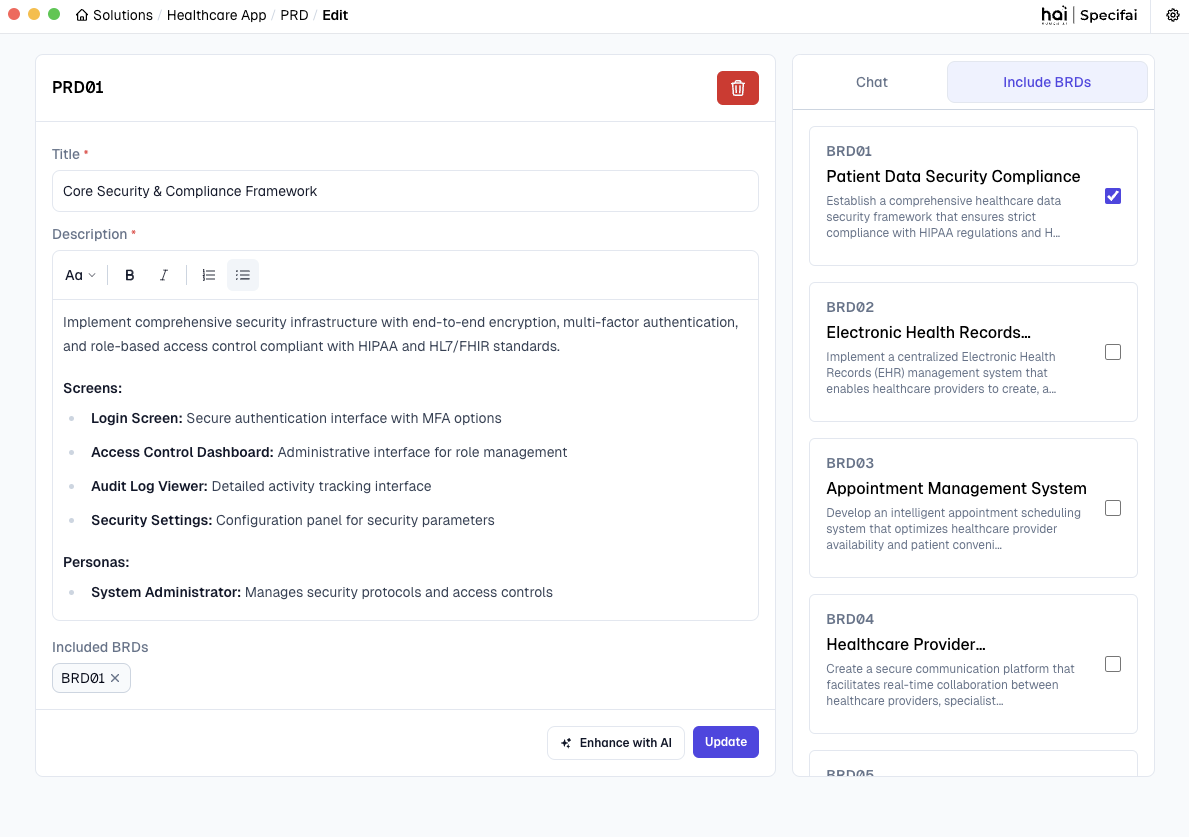Viewport: 1189px width, 837px height.
Task: Open Healthcare App breadcrumb link
Action: 216,15
